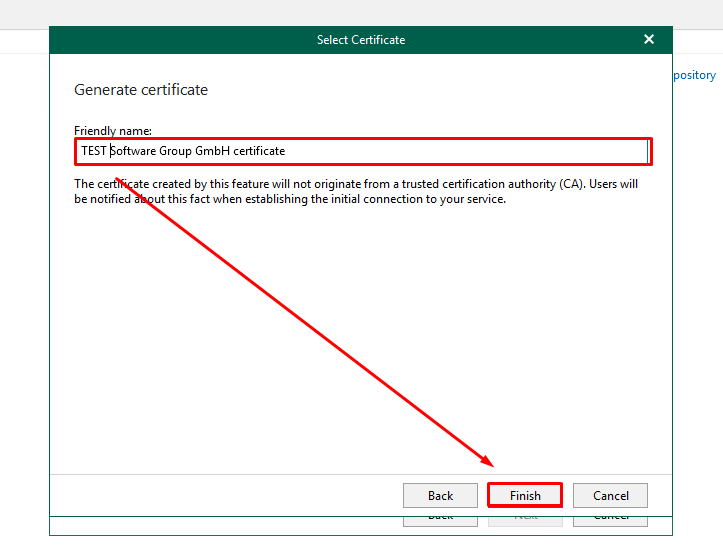Focus the Friendly name input field
723x558 pixels.
[363, 151]
